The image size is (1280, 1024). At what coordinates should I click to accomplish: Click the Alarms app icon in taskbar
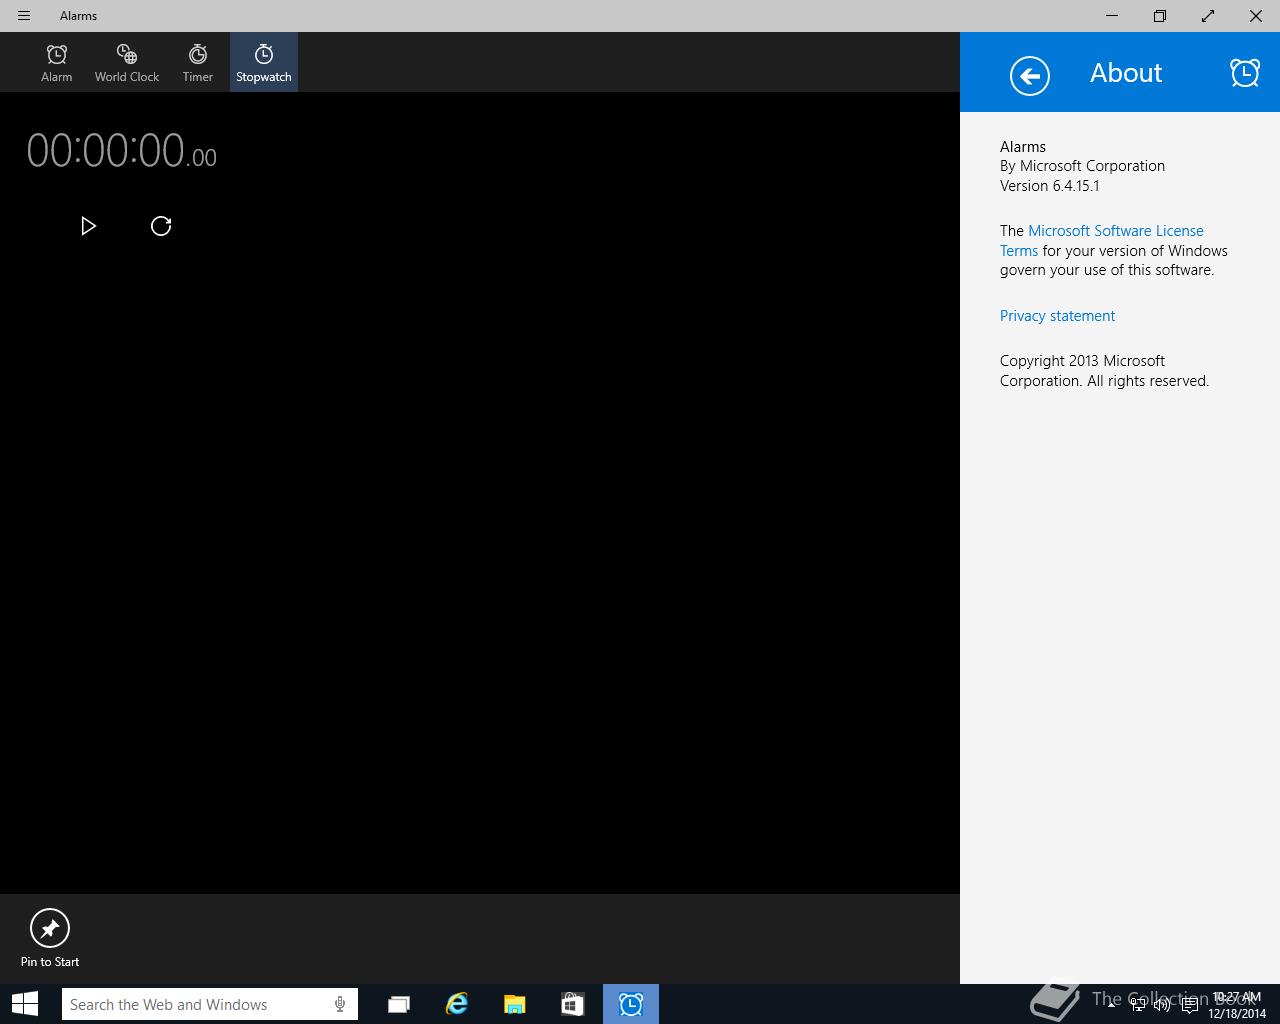tap(631, 1004)
